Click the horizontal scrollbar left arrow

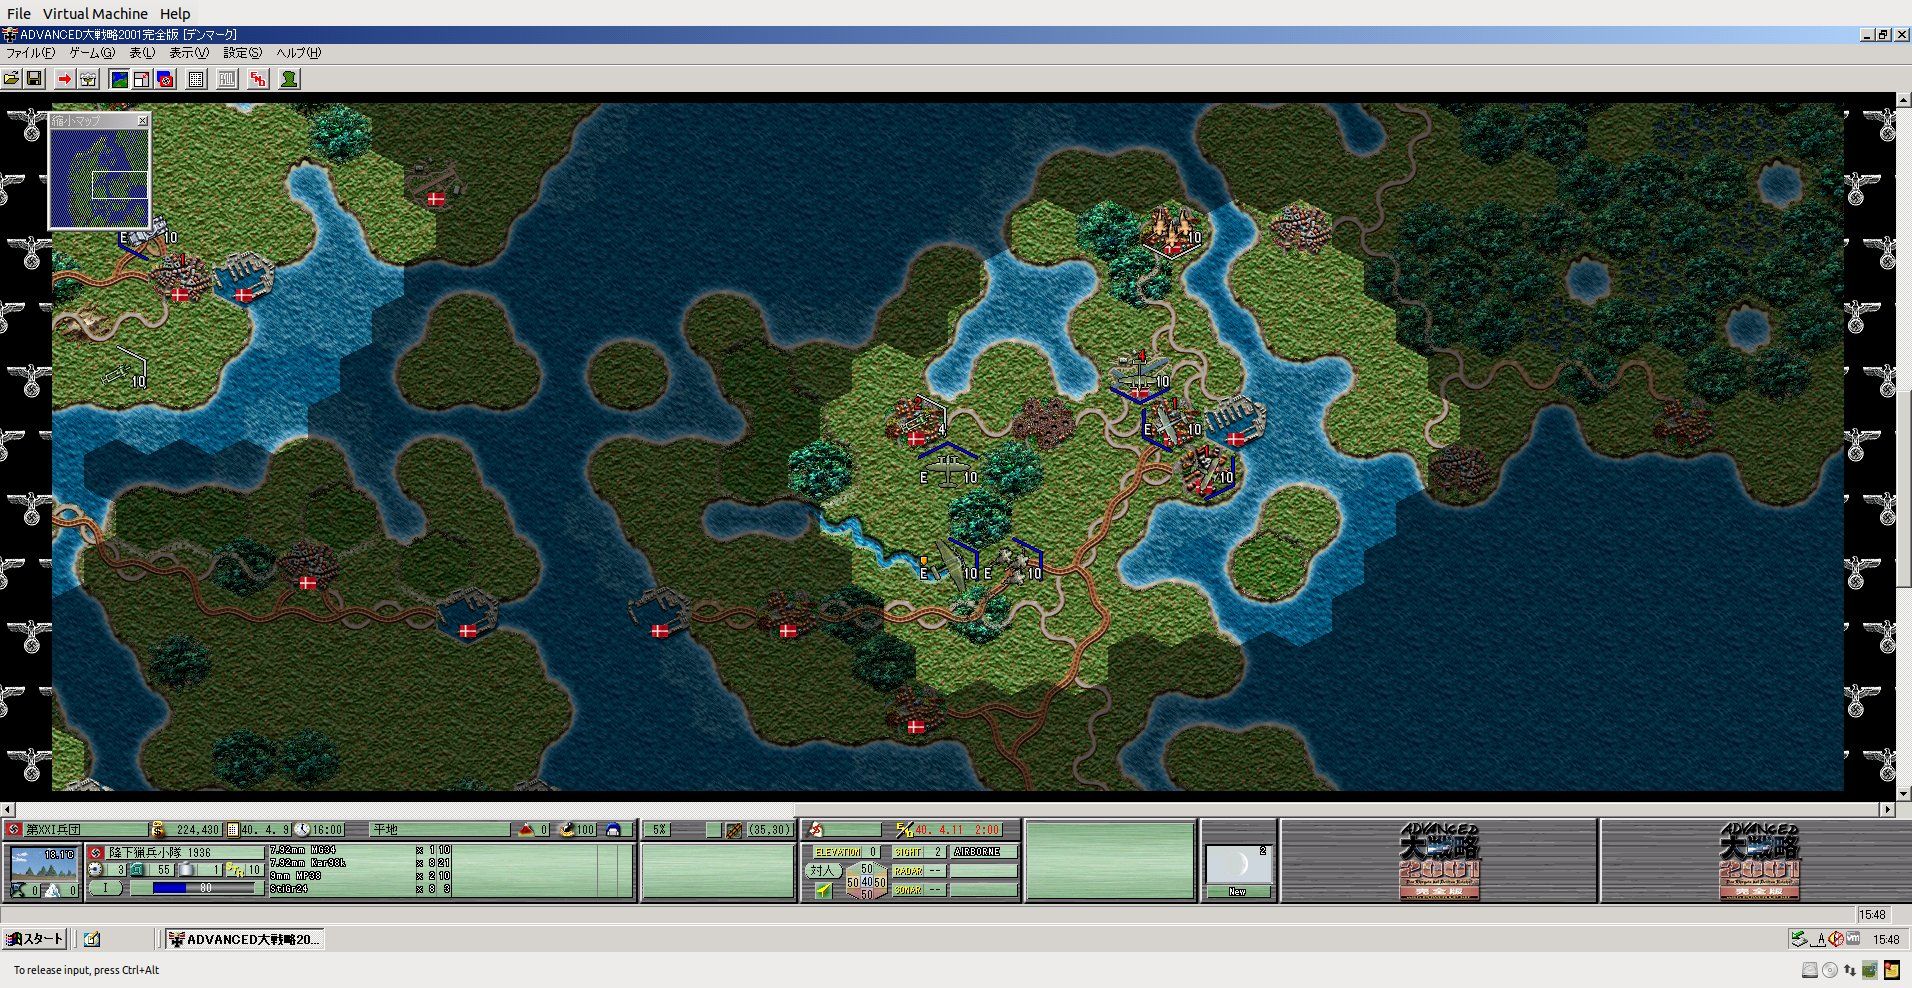coord(8,809)
